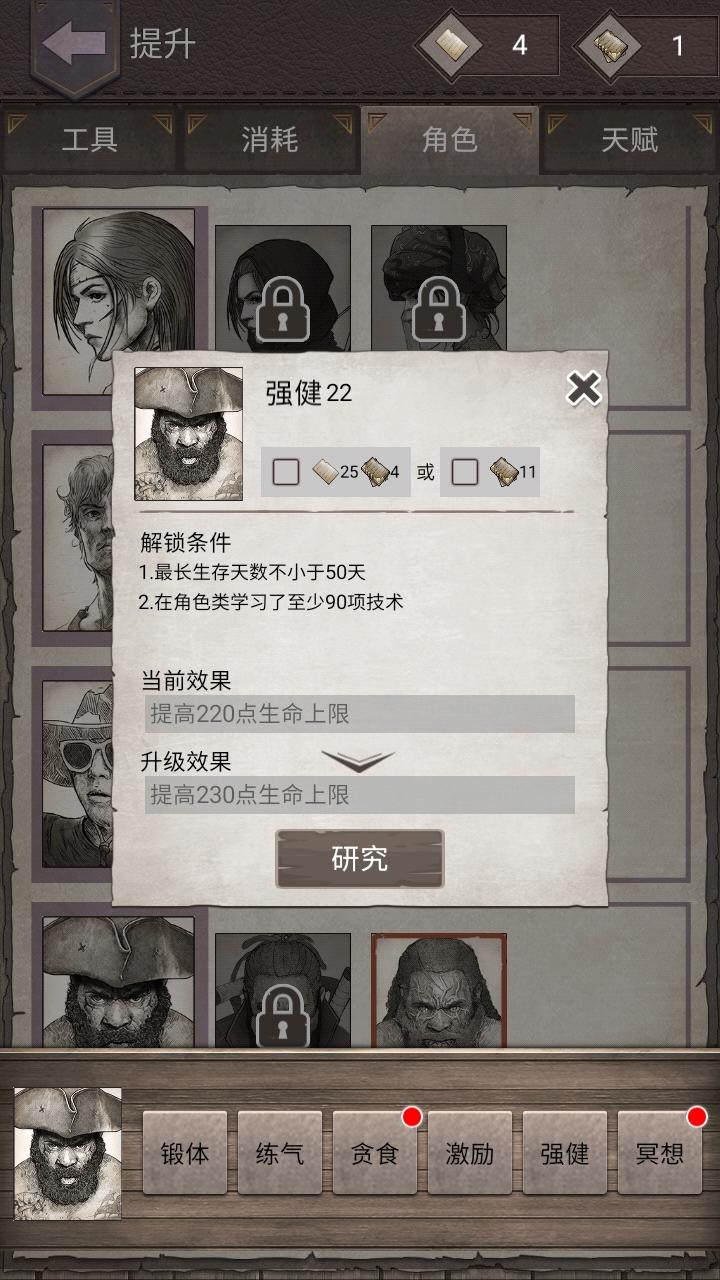Close the 强健 22 dialog
The height and width of the screenshot is (1280, 720).
pyautogui.click(x=583, y=388)
